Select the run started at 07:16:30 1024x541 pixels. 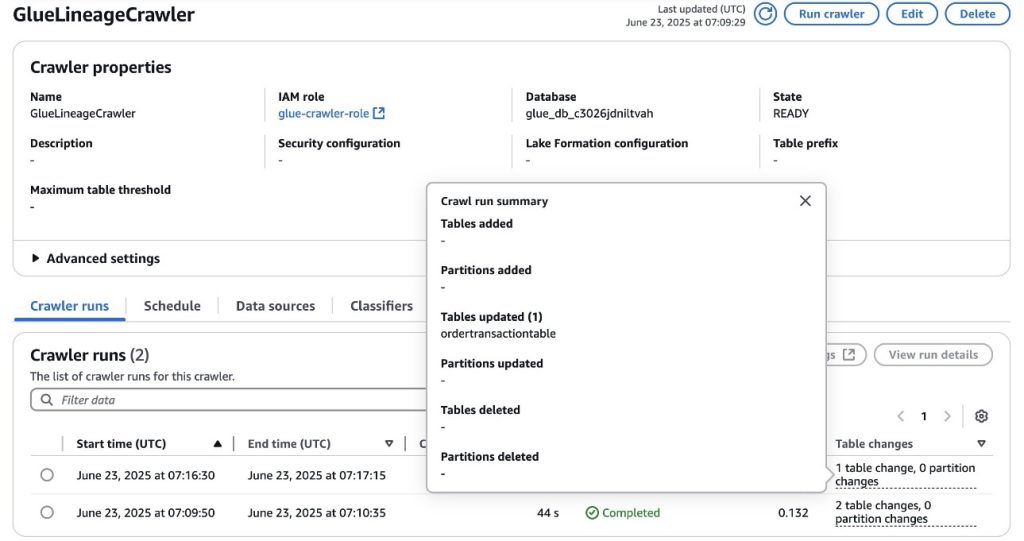coord(47,475)
